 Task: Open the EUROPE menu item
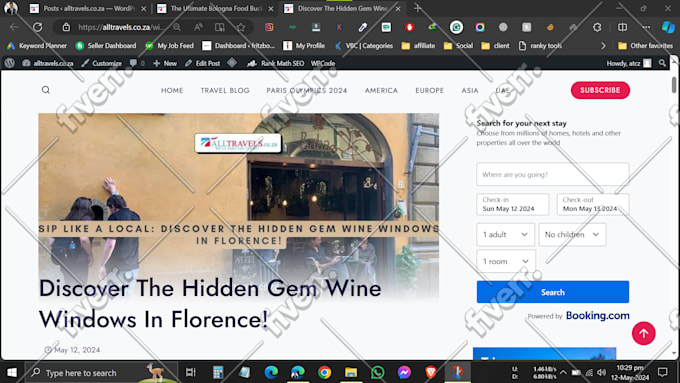430,90
